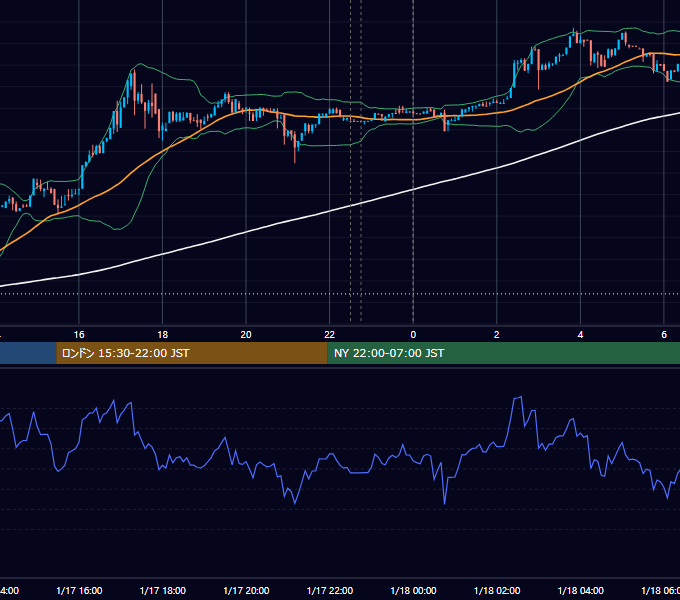
Task: Click the 1/18 02:00 time label
Action: click(497, 590)
